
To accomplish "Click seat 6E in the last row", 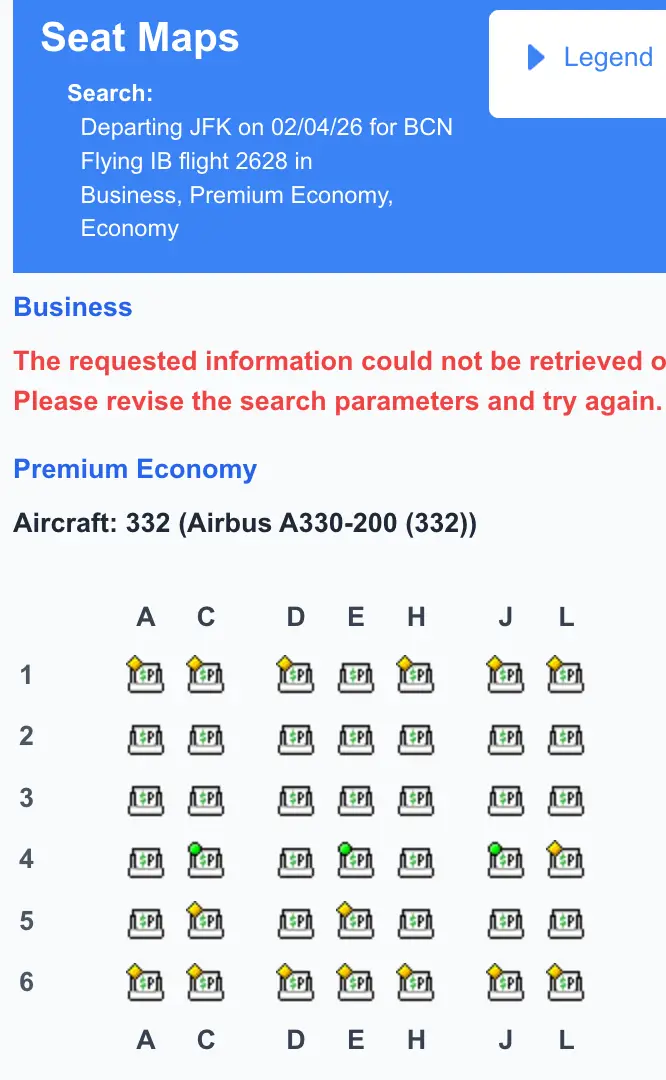I will 355,983.
